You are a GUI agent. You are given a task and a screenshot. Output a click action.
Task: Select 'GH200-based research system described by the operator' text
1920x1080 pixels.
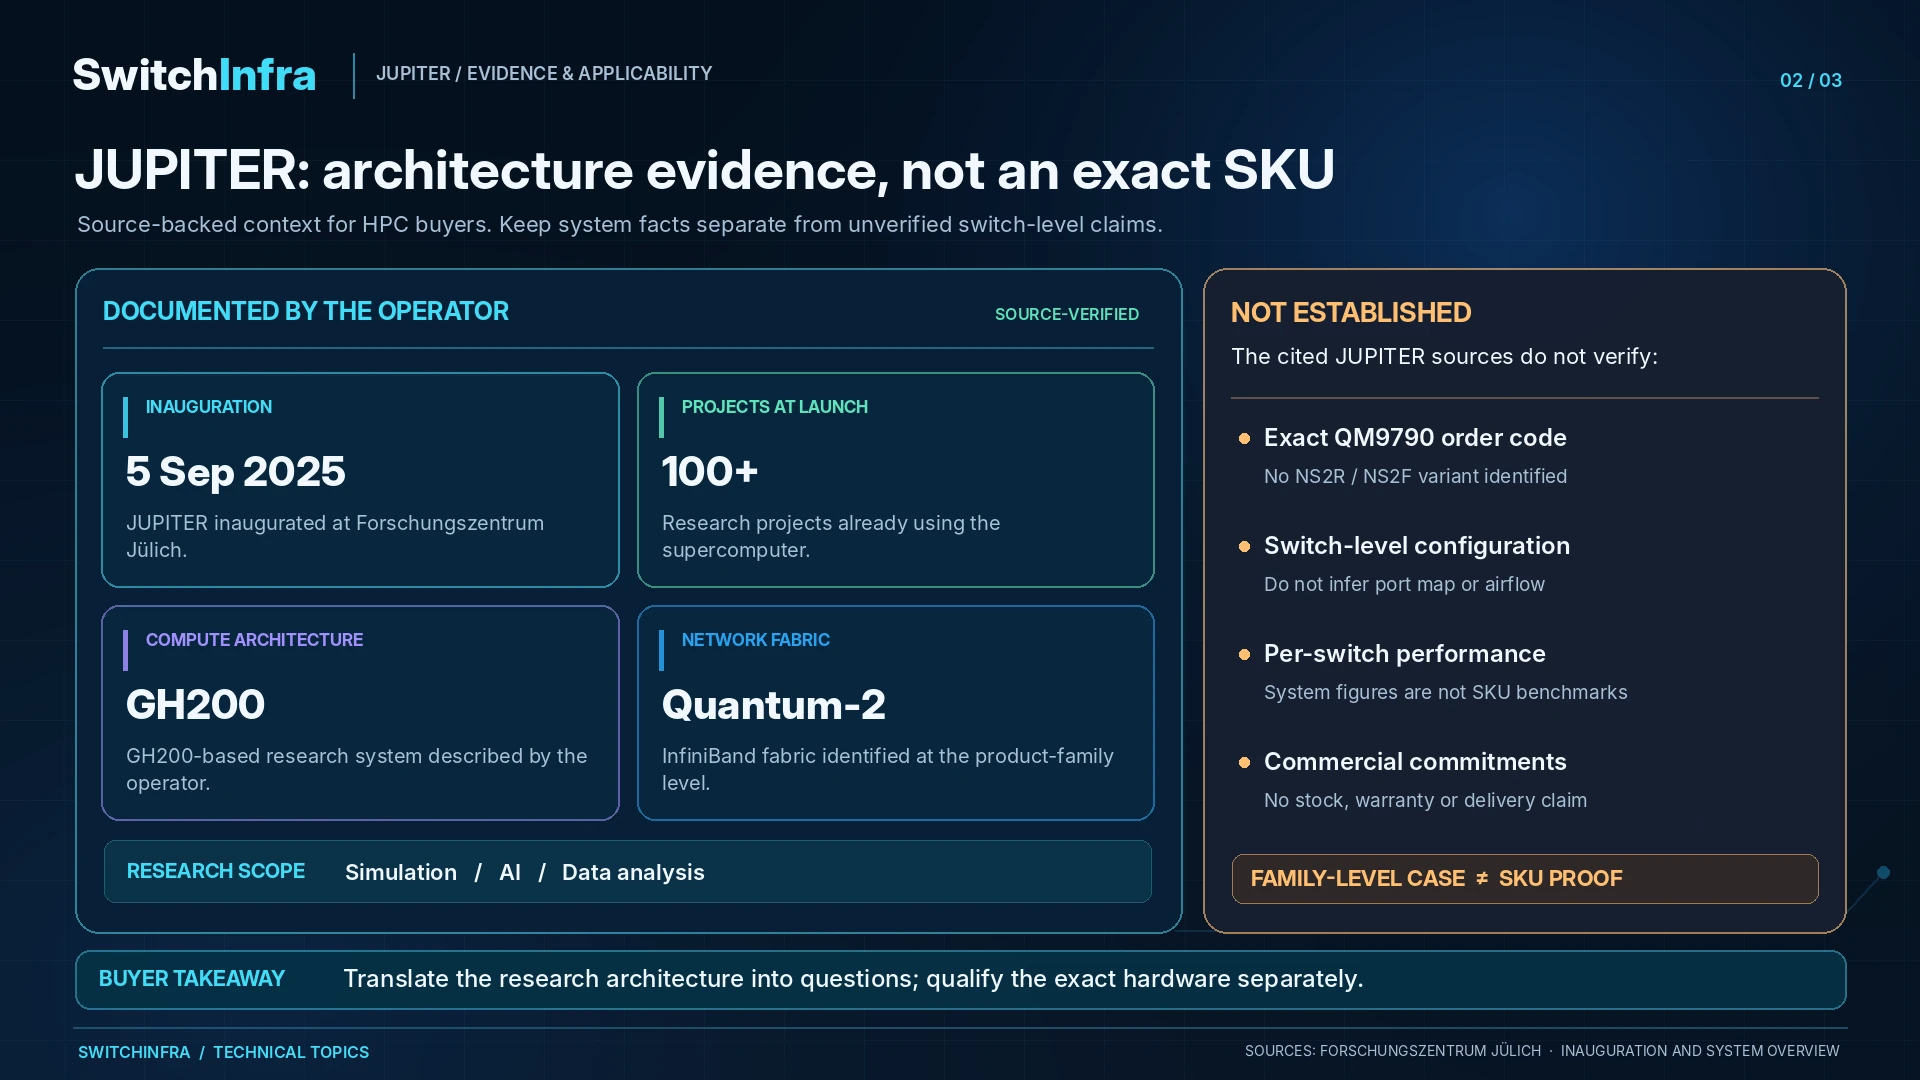[357, 769]
